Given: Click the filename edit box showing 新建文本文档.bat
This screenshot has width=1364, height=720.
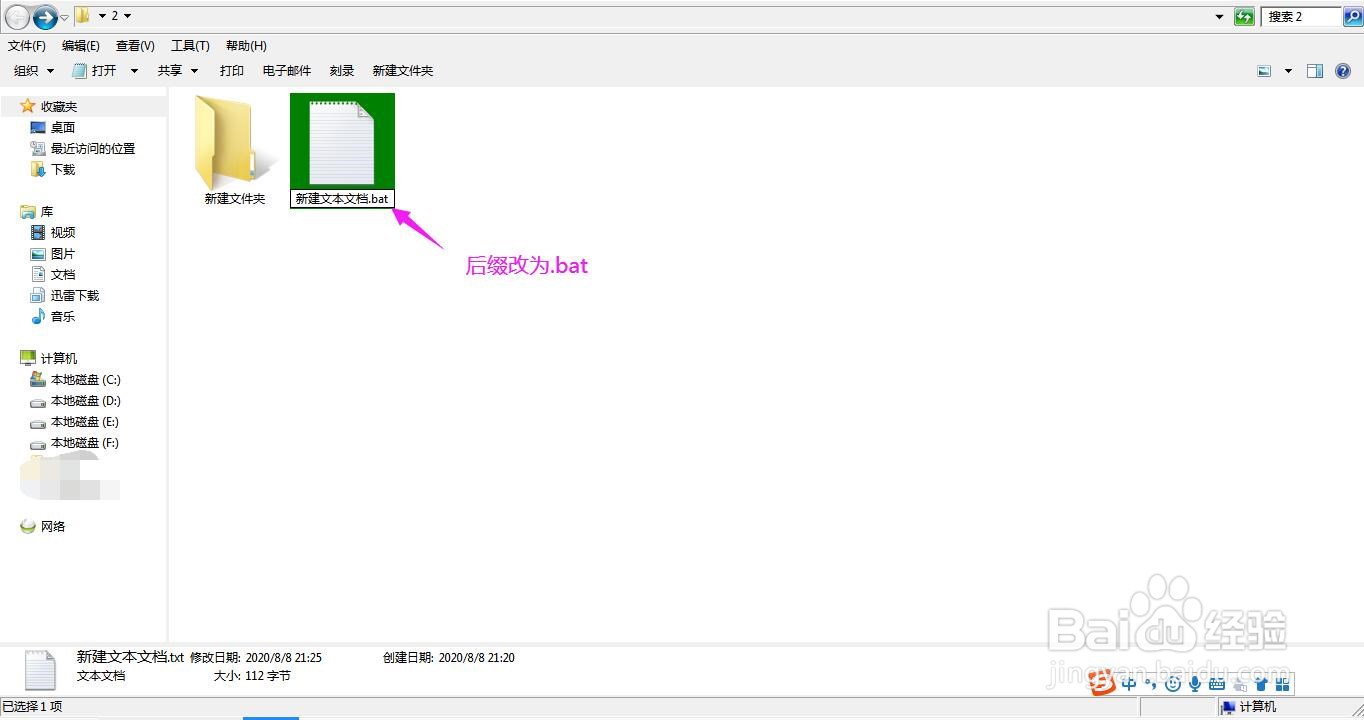Looking at the screenshot, I should point(342,199).
